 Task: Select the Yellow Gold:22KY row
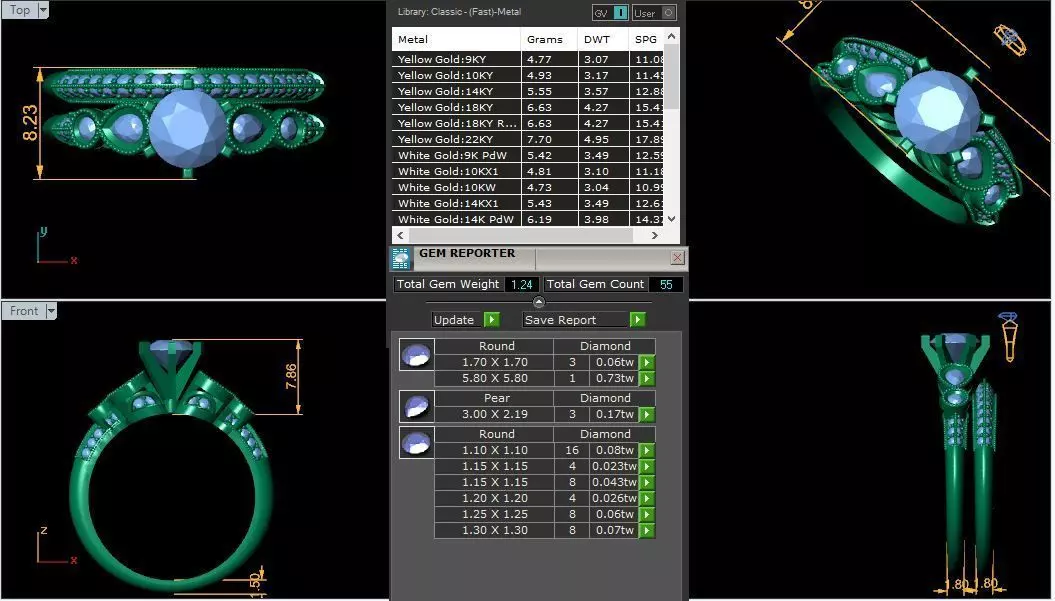(x=528, y=139)
